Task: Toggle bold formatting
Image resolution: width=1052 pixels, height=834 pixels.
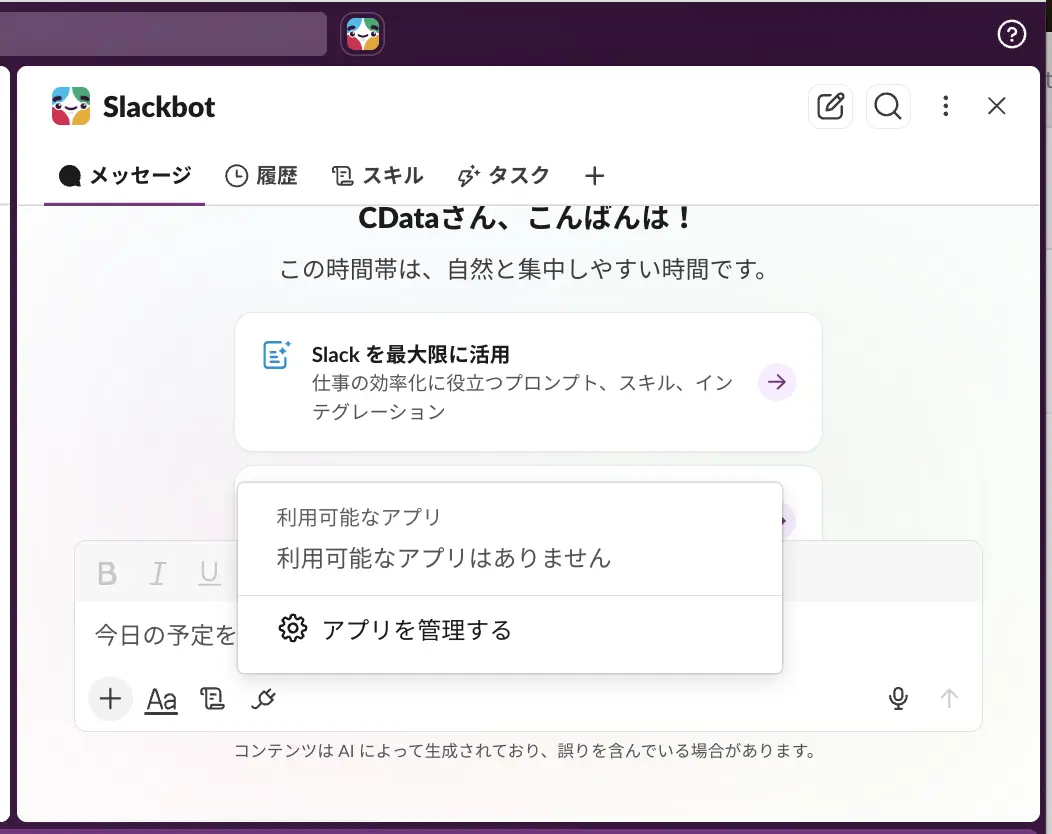Action: (x=107, y=574)
